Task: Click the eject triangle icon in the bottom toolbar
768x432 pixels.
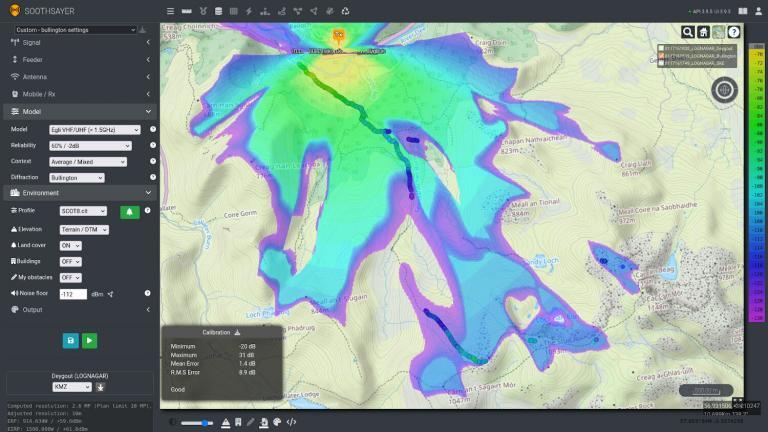Action: [x=225, y=422]
